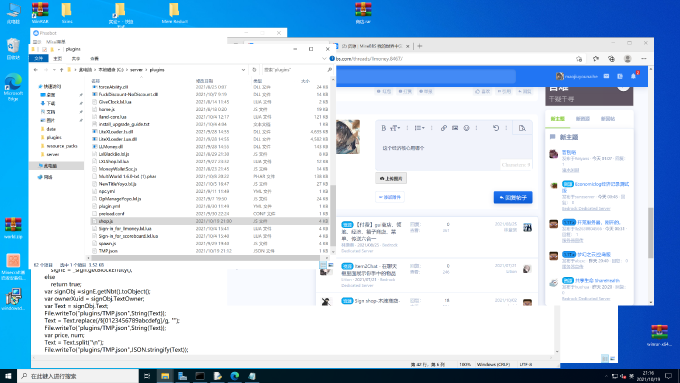Go back in Explorer navigation

(36, 69)
